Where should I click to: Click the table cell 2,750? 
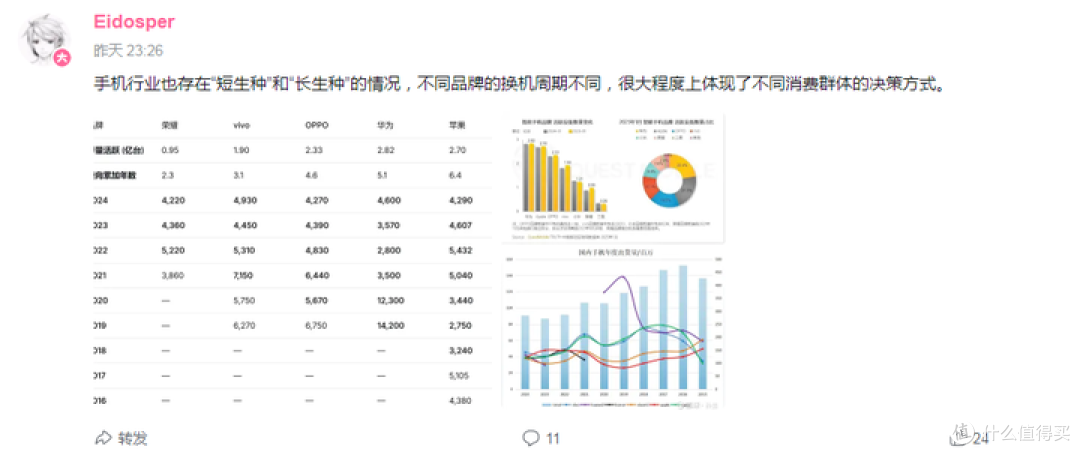(x=461, y=326)
